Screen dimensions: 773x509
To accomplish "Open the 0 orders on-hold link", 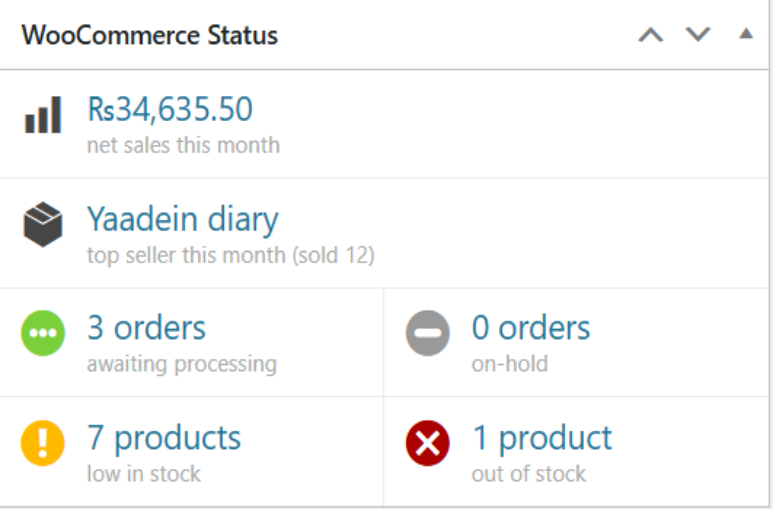I will pyautogui.click(x=531, y=328).
